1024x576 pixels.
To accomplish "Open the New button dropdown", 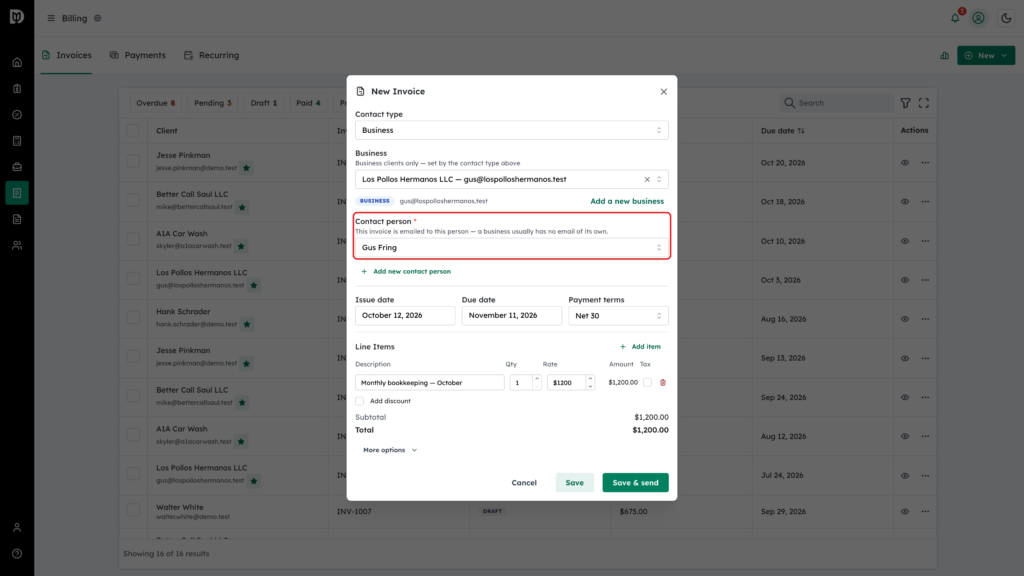I will 986,56.
